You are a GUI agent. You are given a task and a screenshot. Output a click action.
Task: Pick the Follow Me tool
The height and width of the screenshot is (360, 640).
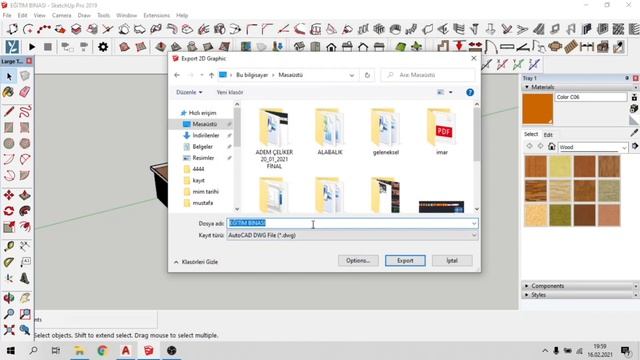point(24,211)
